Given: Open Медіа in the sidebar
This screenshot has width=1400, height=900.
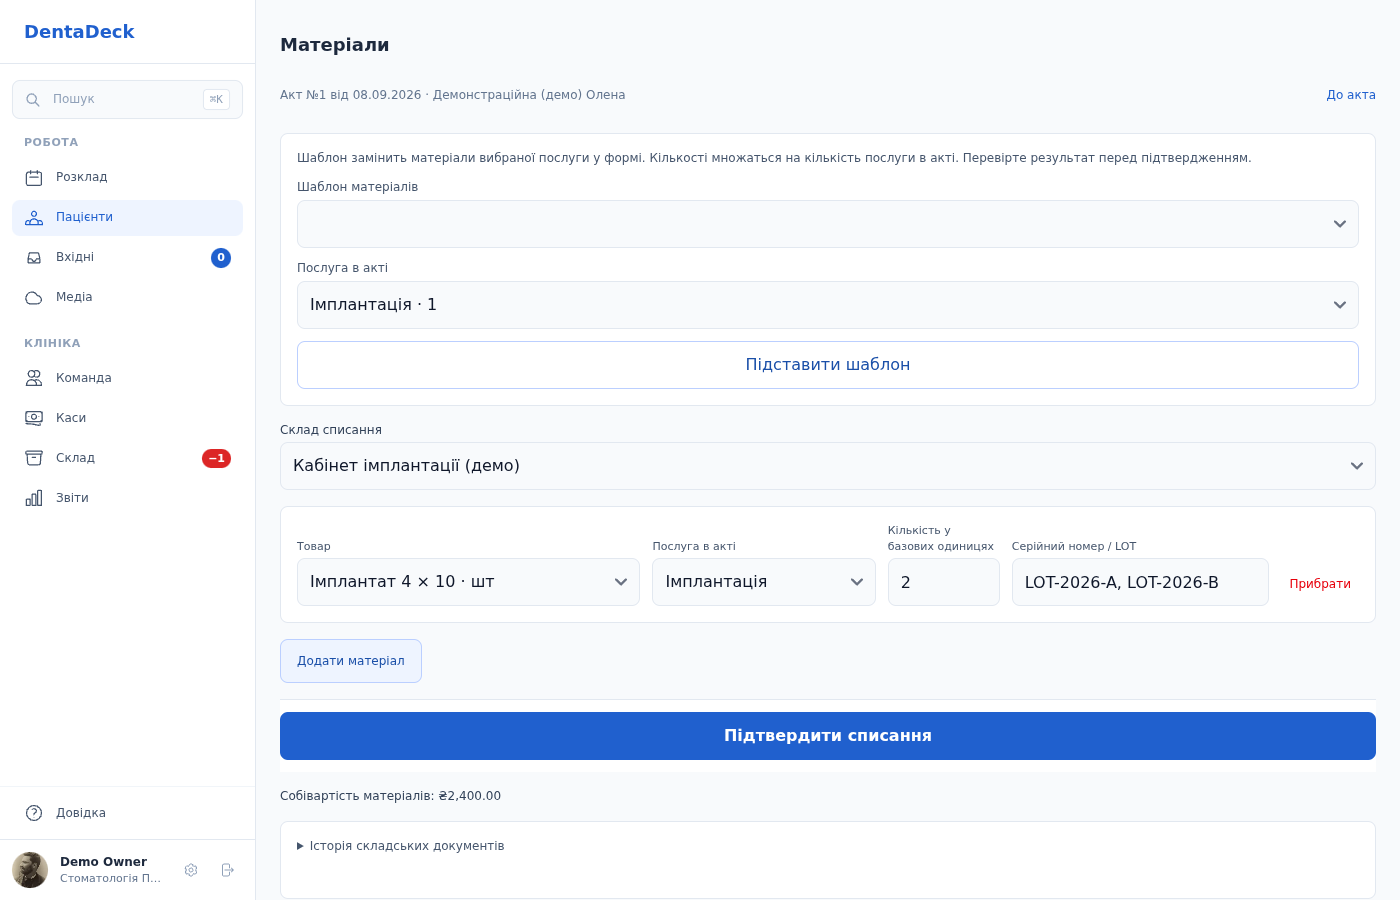Looking at the screenshot, I should [x=127, y=298].
